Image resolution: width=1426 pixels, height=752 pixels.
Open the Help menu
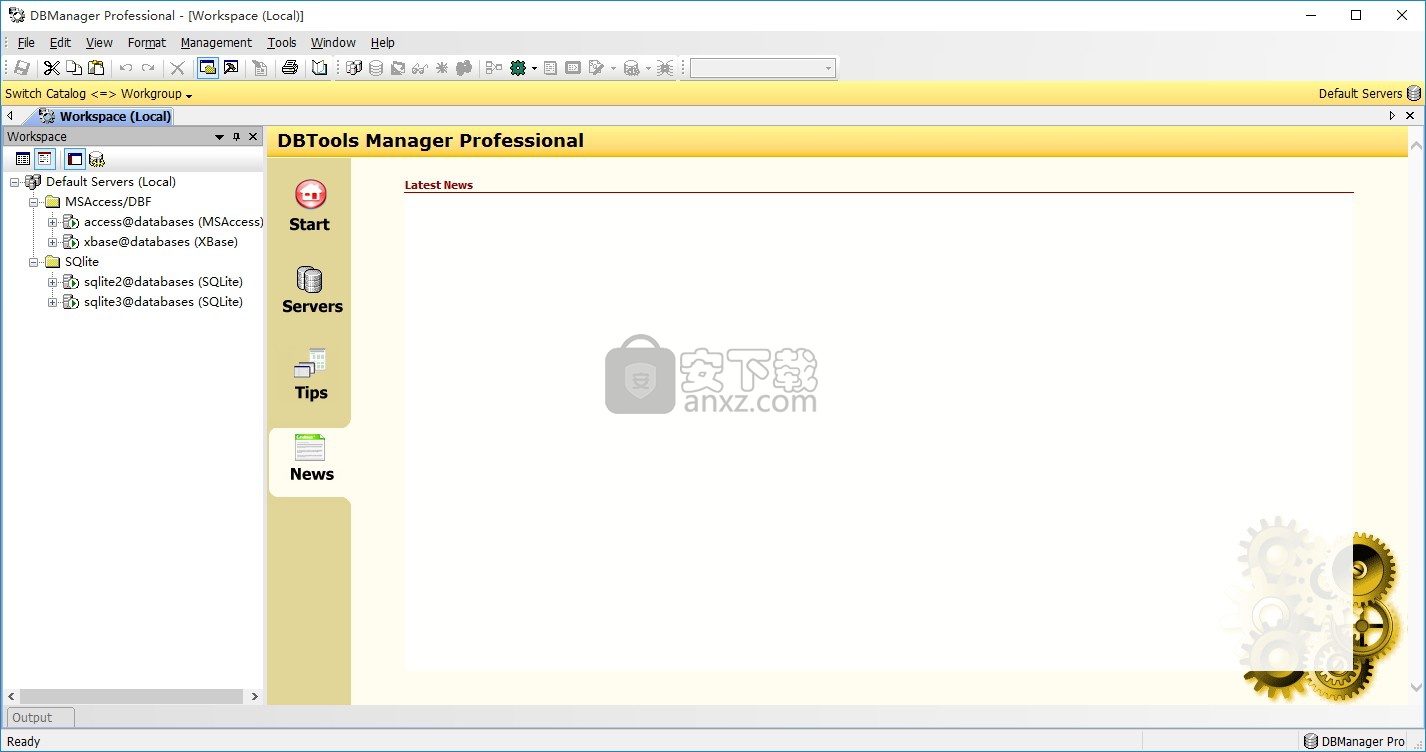[383, 43]
